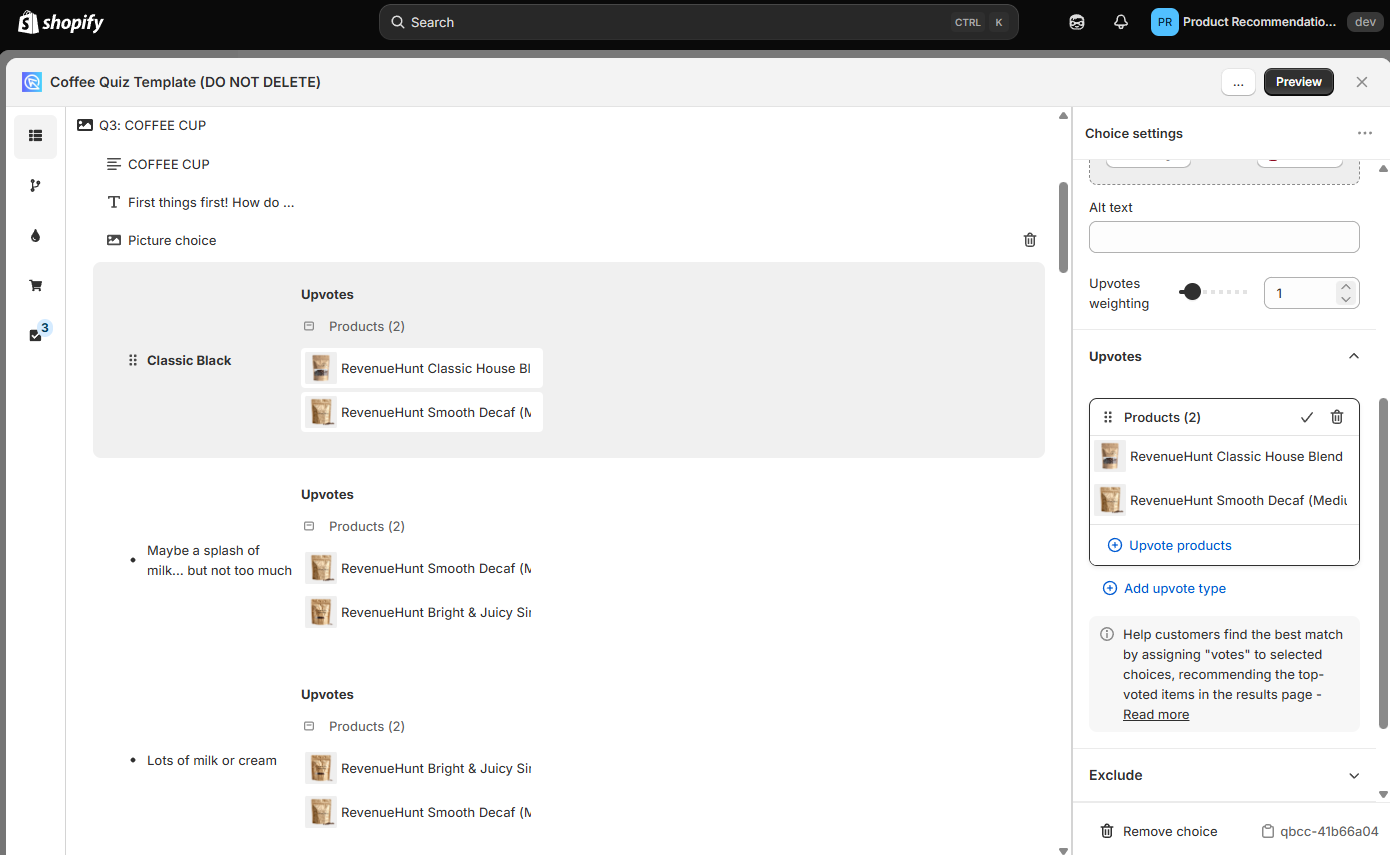1390x855 pixels.
Task: Select the Classic Black choice
Action: [189, 360]
